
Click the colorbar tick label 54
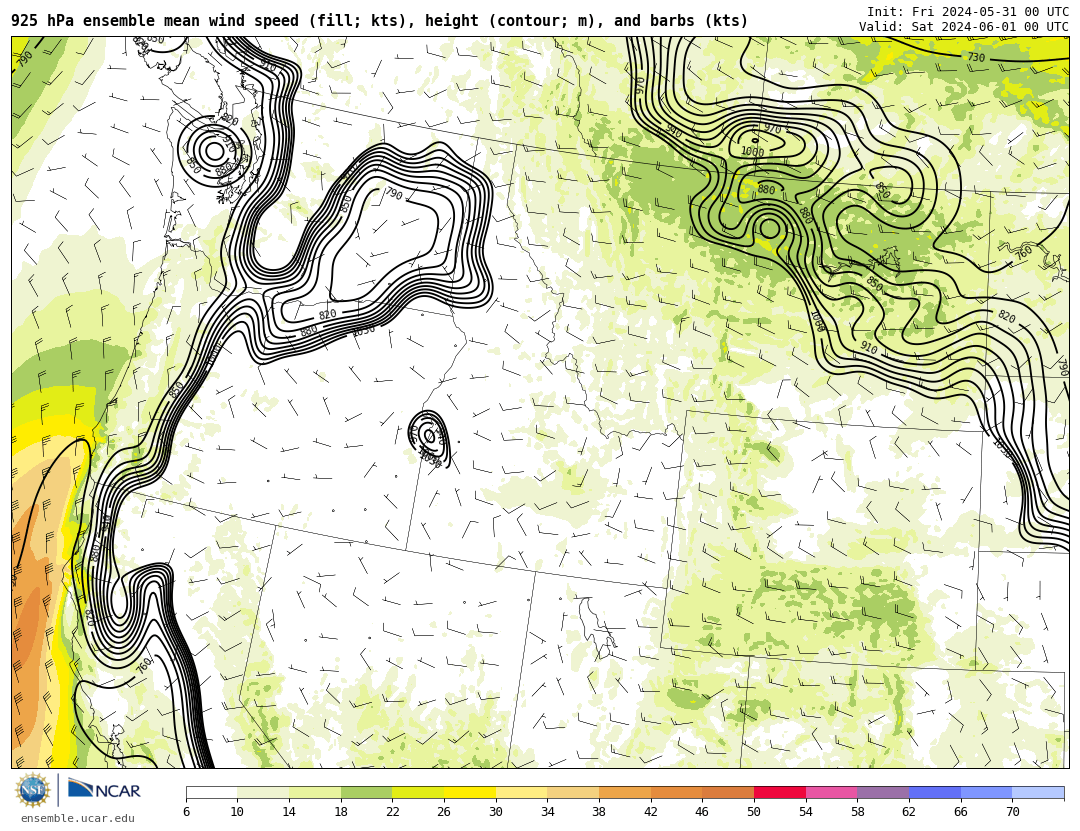point(805,812)
